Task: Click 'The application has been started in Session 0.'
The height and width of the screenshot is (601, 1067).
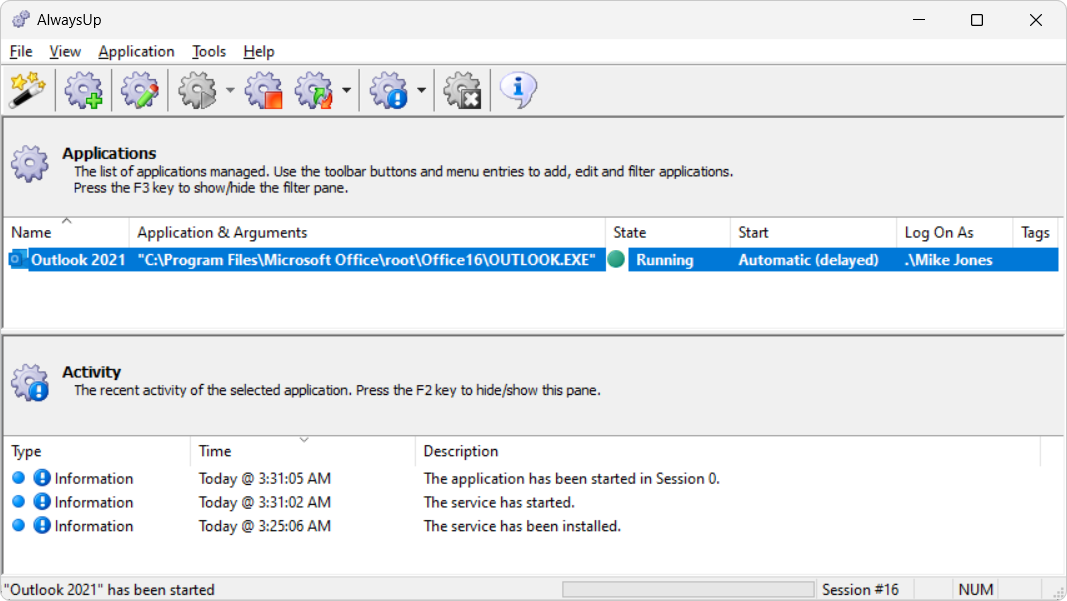Action: point(572,478)
